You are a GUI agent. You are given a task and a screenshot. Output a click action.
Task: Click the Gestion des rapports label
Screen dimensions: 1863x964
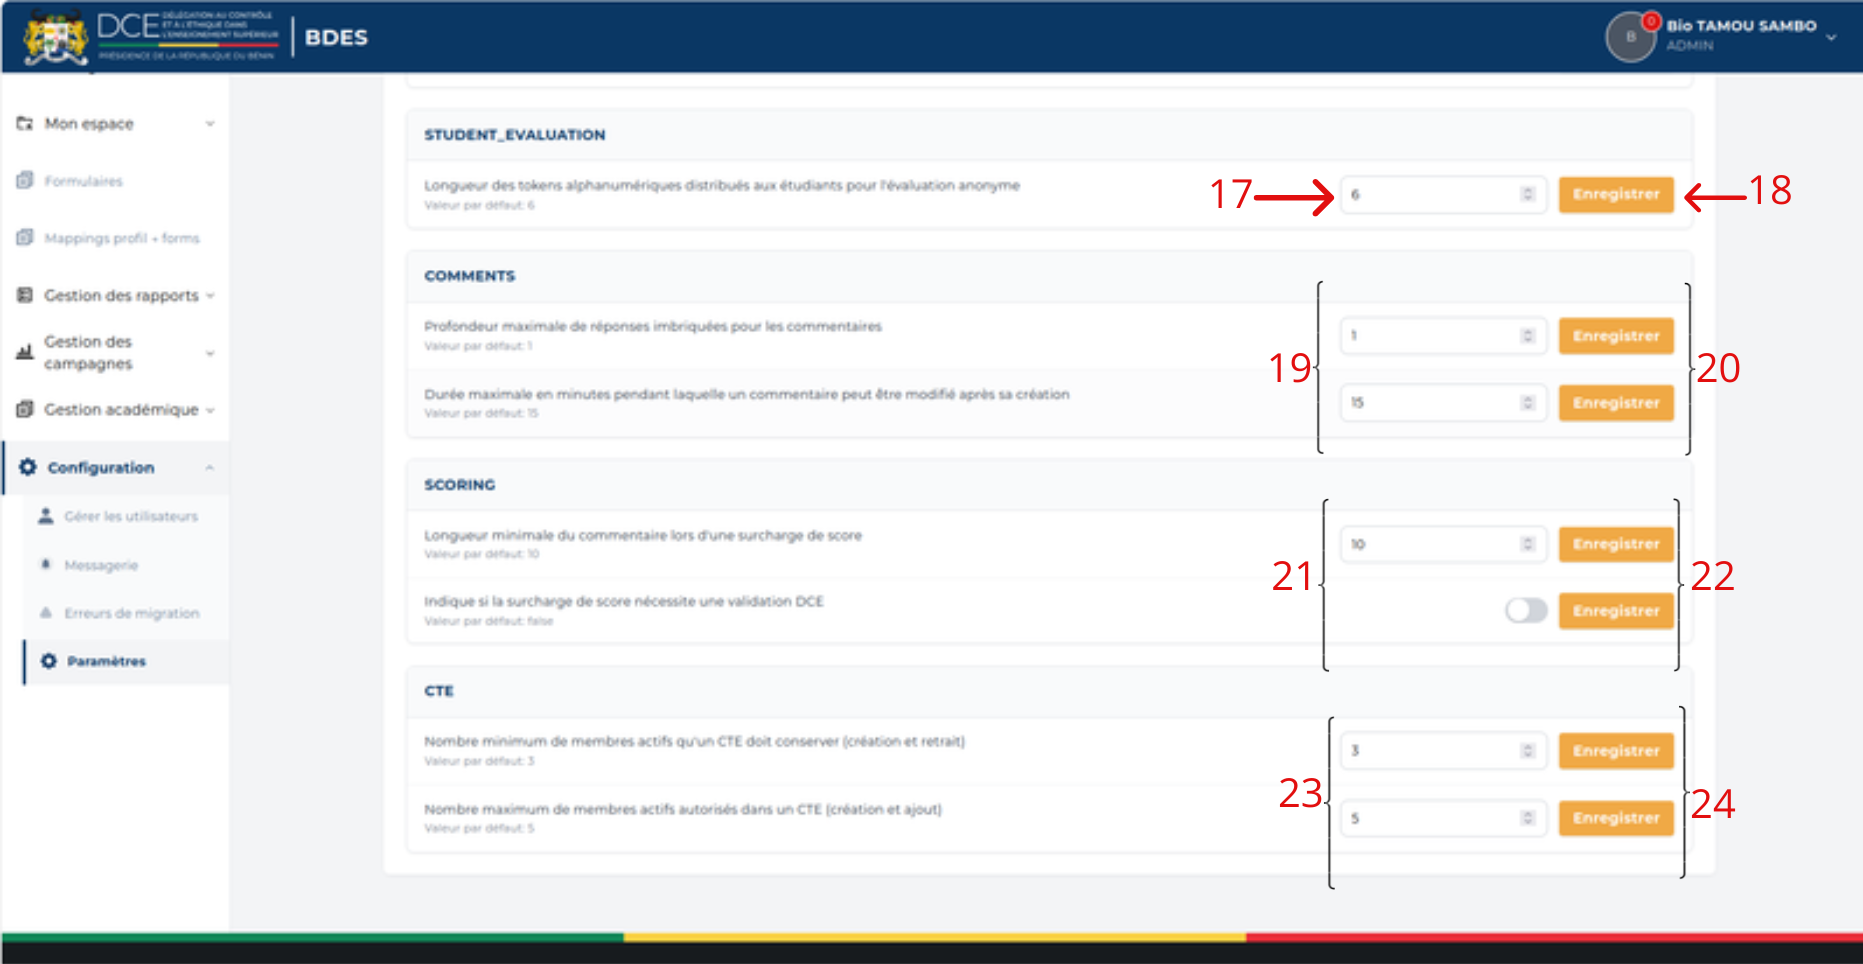(x=121, y=296)
